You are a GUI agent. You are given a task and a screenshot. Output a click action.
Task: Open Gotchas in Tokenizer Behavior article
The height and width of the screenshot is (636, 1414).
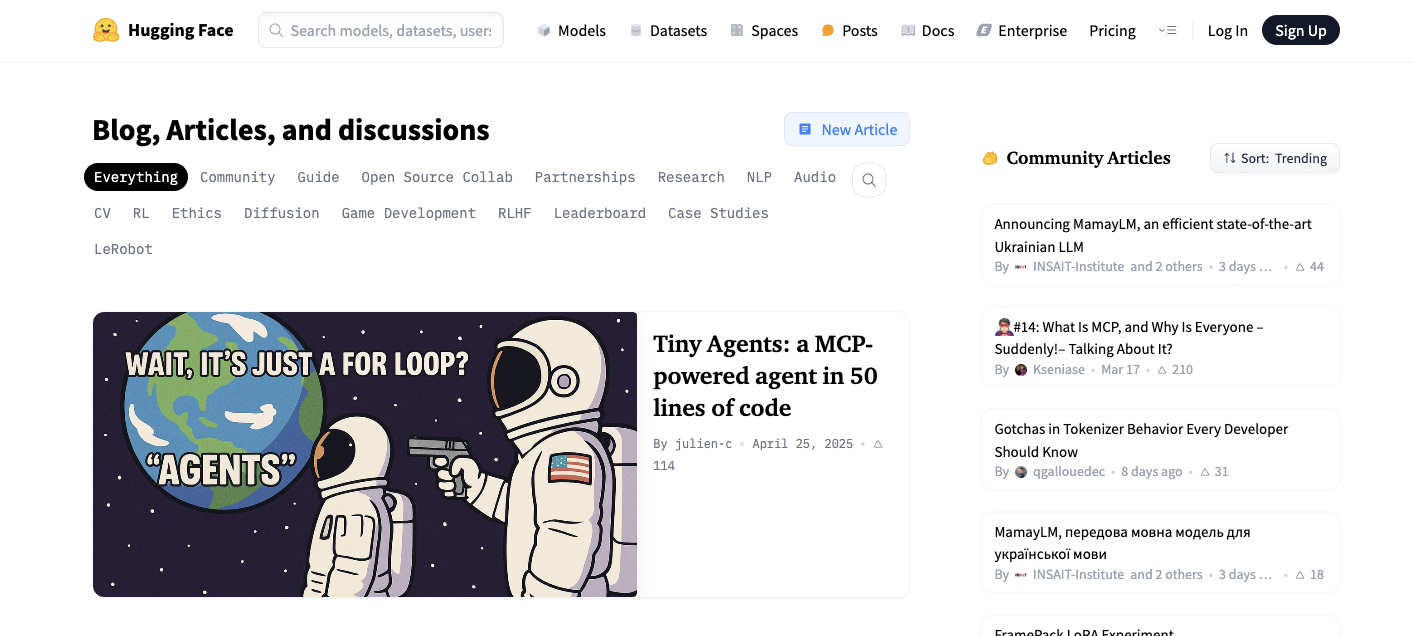point(1141,440)
